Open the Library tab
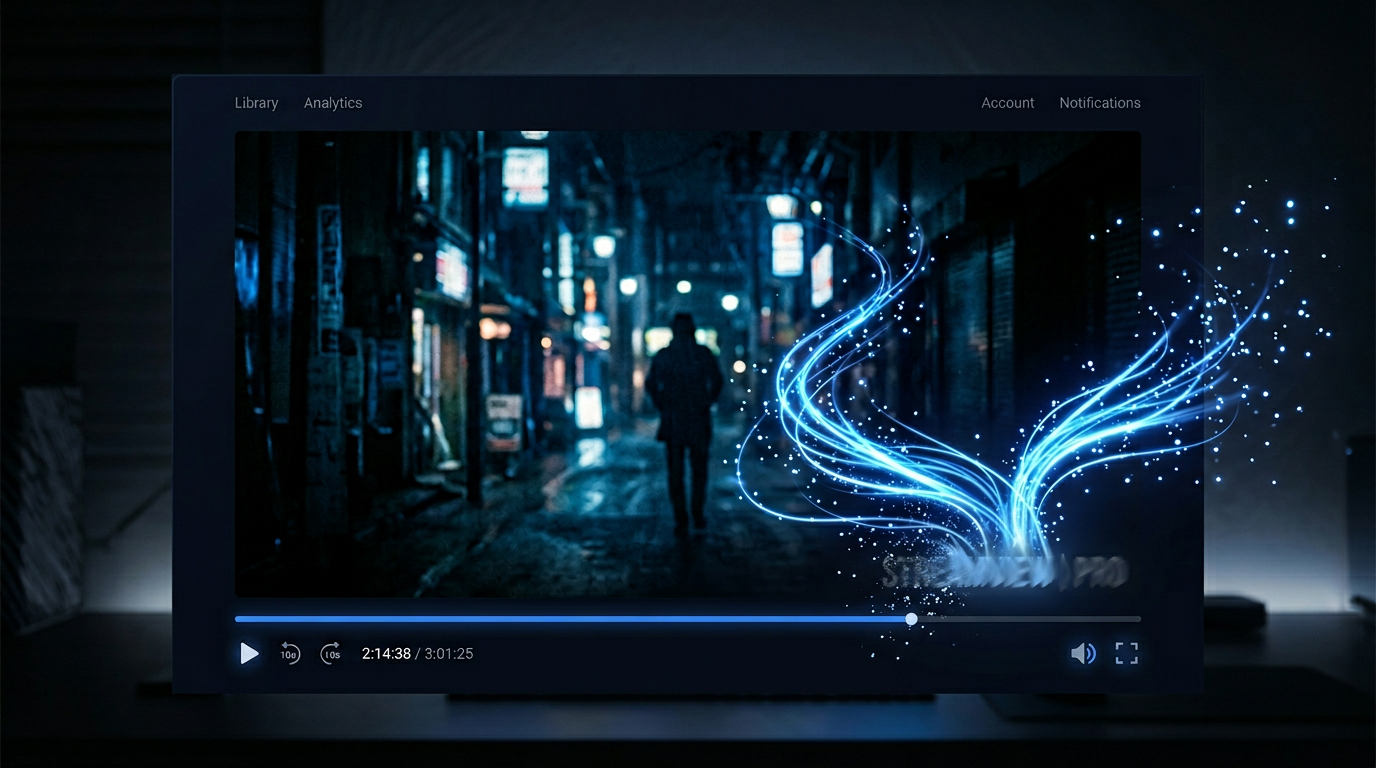Screen dimensions: 1376x768 click(256, 103)
